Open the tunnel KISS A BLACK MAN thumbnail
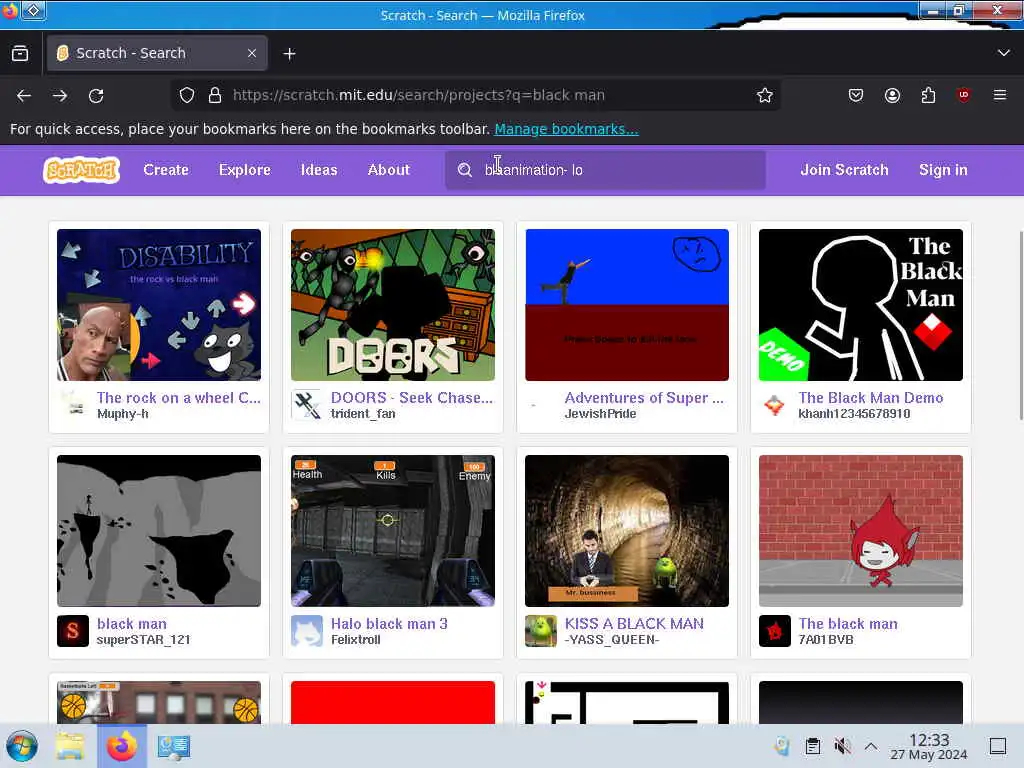 [627, 530]
